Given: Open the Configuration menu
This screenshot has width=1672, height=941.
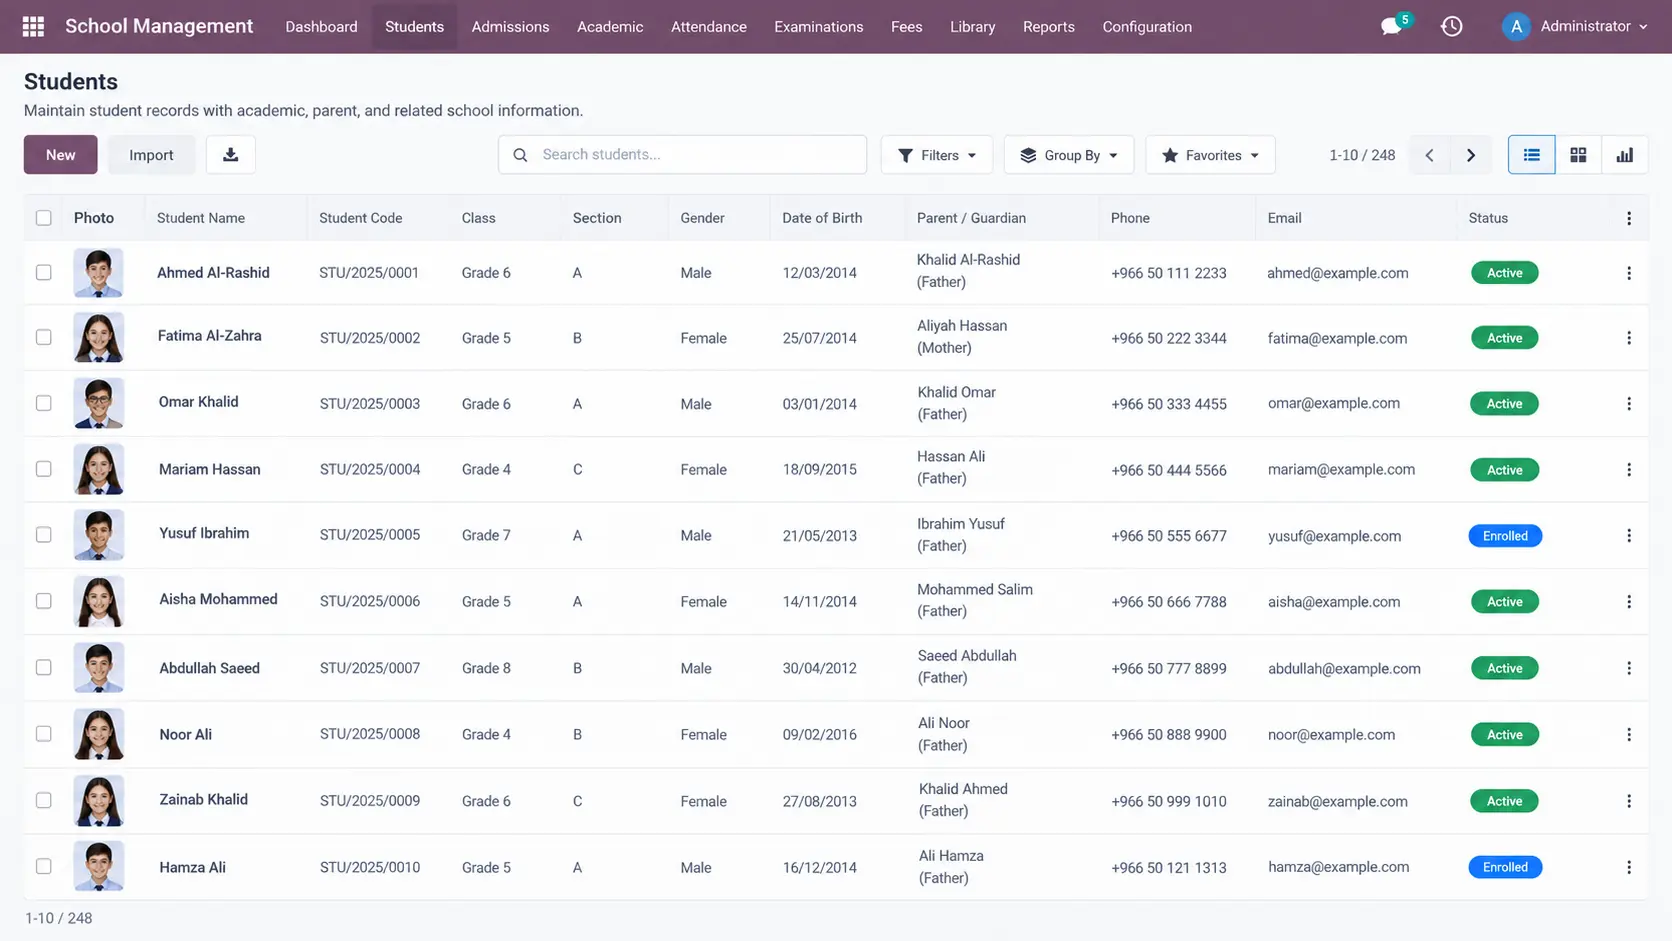Looking at the screenshot, I should click(1147, 27).
